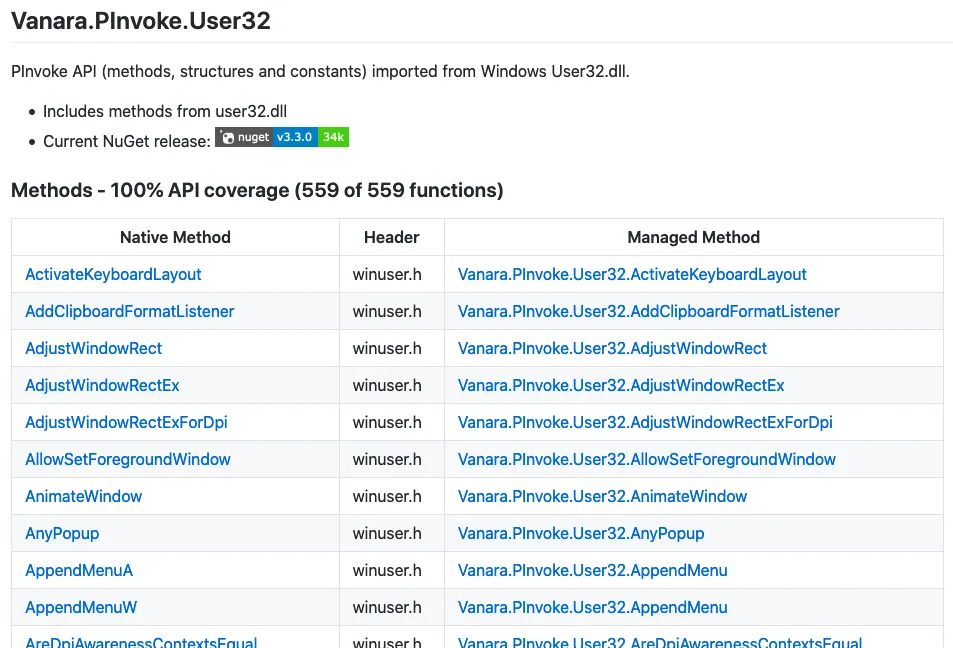Open Vanara.PInvoke.User32.AllowSetForegroundWindow managed method link
Viewport: 953px width, 648px height.
coord(646,459)
